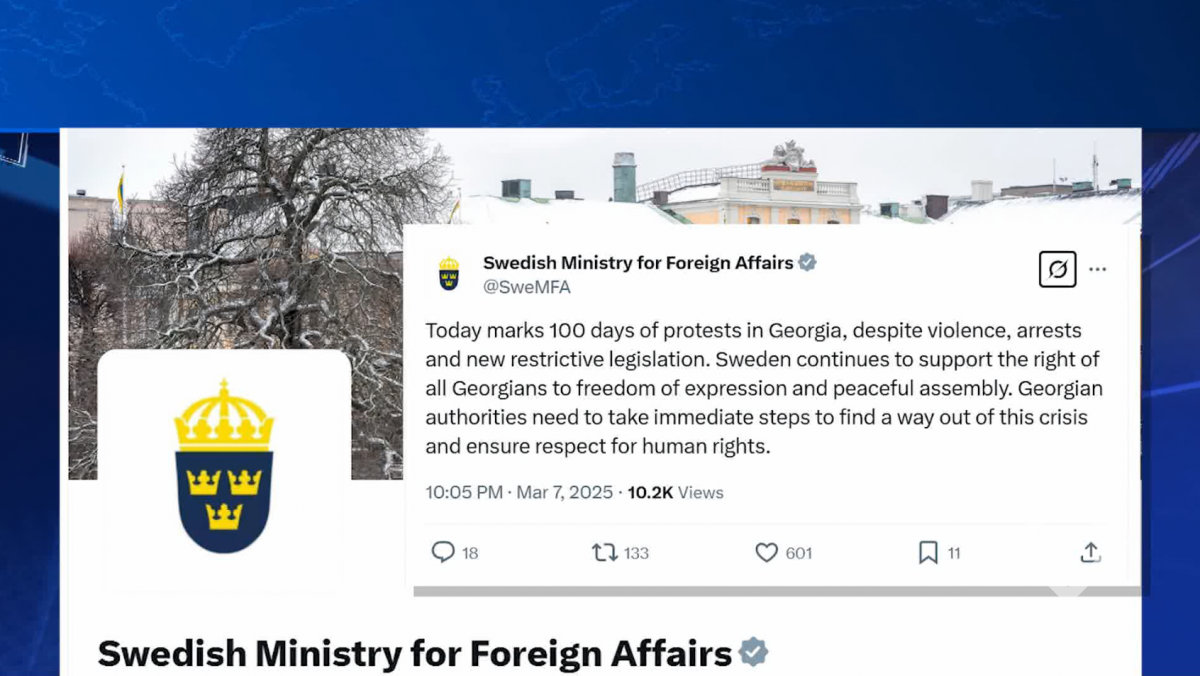This screenshot has height=676, width=1200.
Task: Open the Grok icon on the tweet
Action: pos(1057,269)
